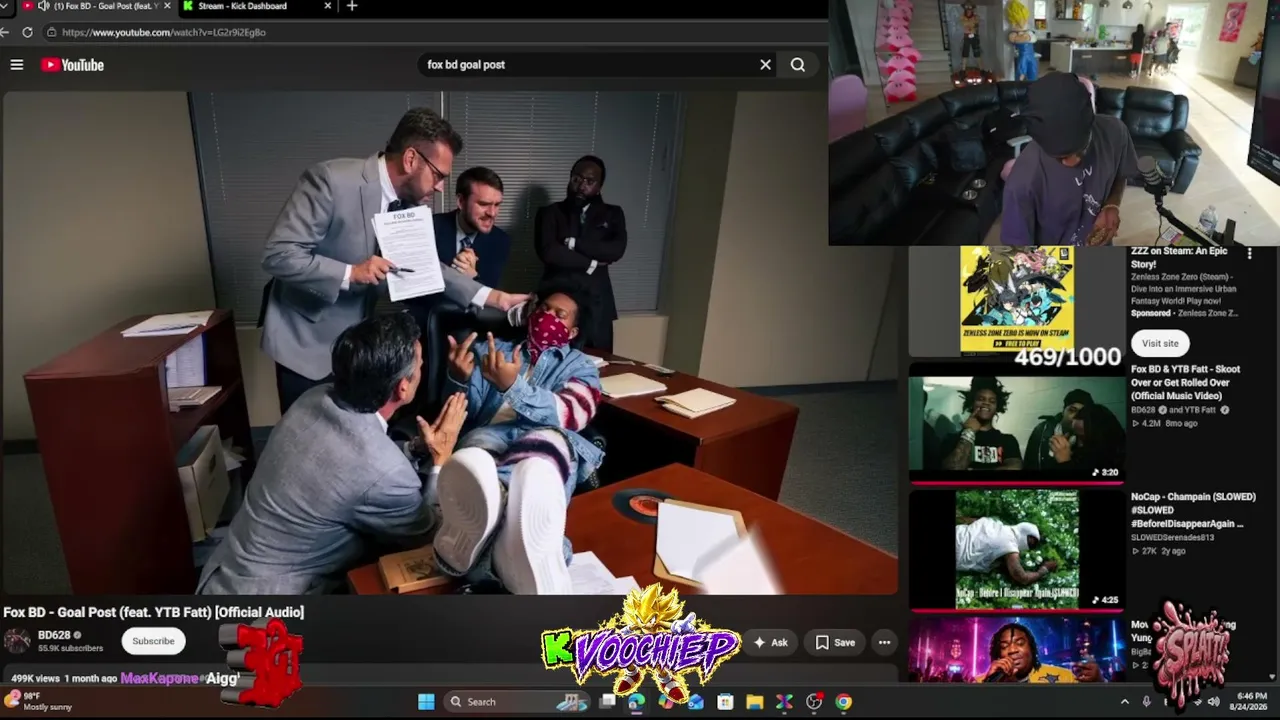Clear the YouTube search query

[765, 65]
